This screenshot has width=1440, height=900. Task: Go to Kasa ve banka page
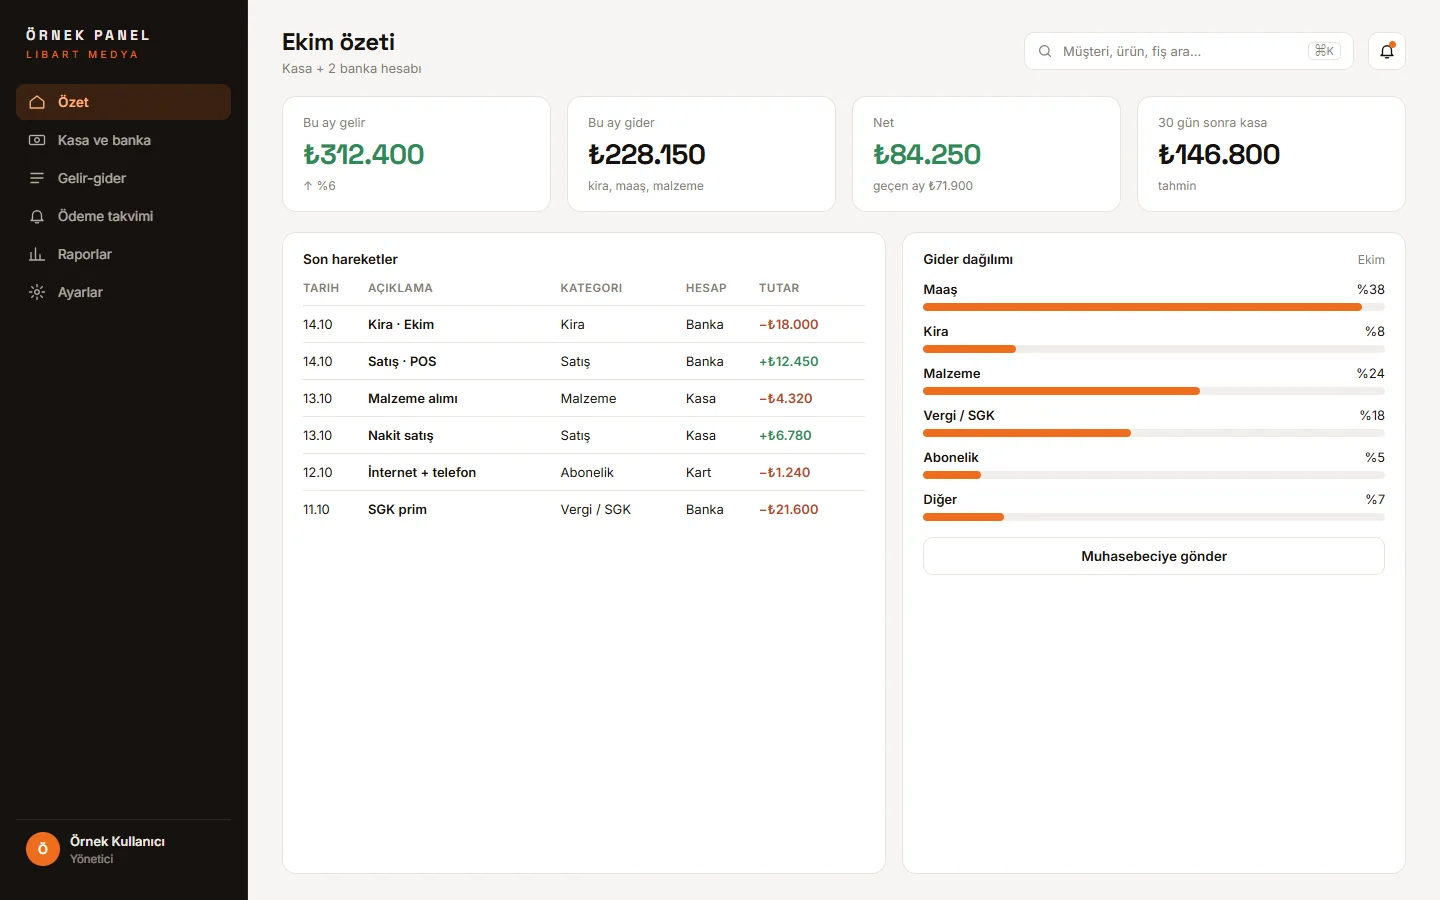pos(123,140)
